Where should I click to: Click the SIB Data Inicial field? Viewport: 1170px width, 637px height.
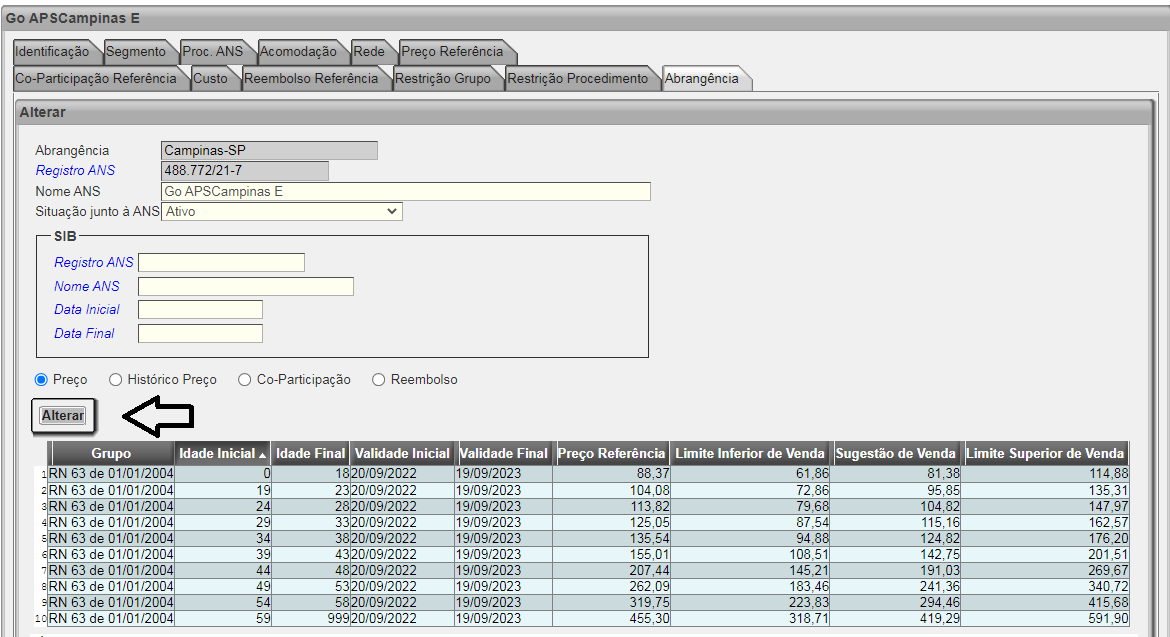pyautogui.click(x=200, y=310)
